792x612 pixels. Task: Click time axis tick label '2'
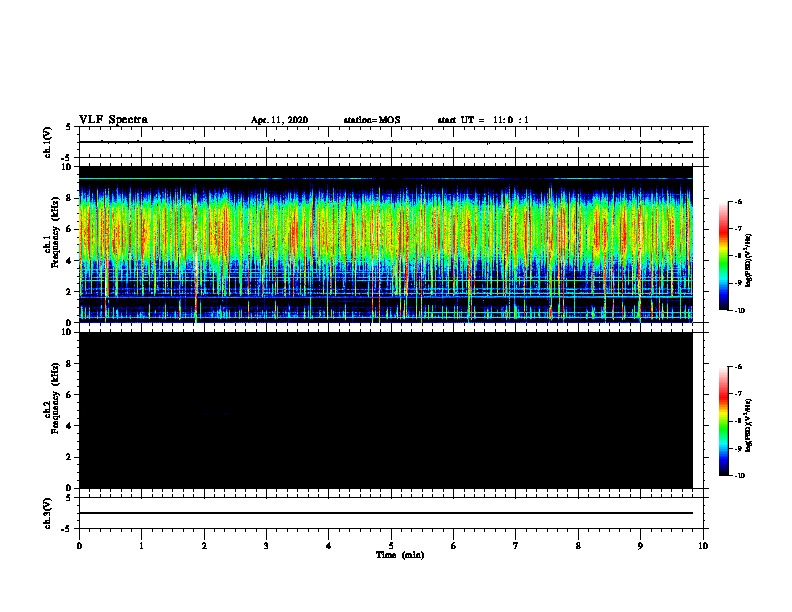[x=204, y=545]
